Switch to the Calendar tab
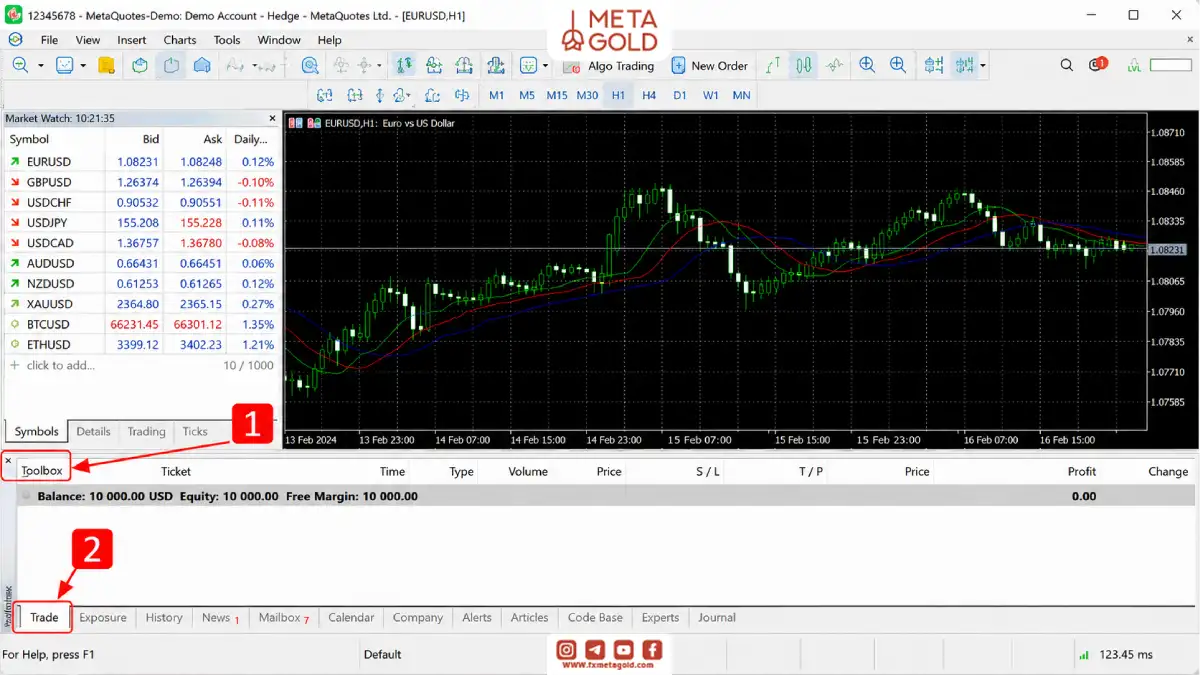The image size is (1200, 675). tap(351, 617)
